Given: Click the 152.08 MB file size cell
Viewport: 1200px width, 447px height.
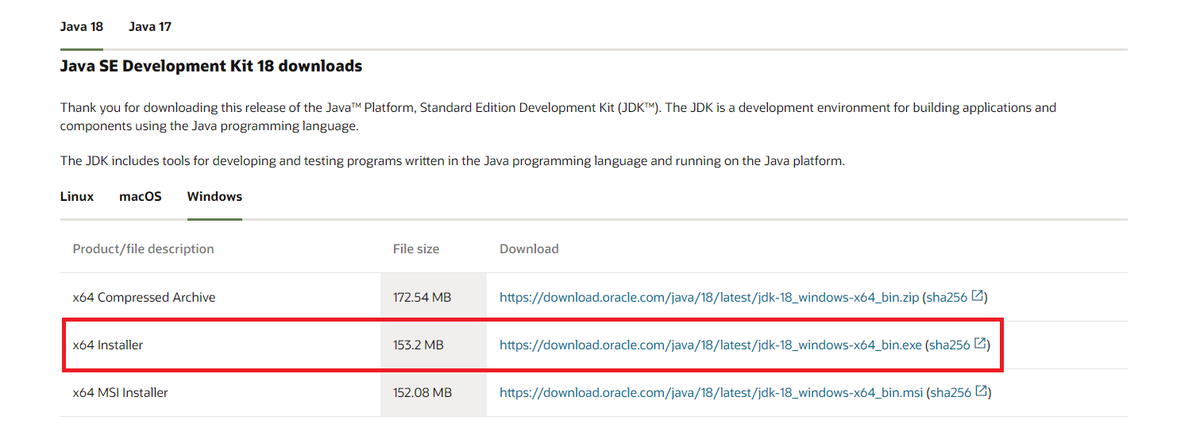Looking at the screenshot, I should 434,393.
